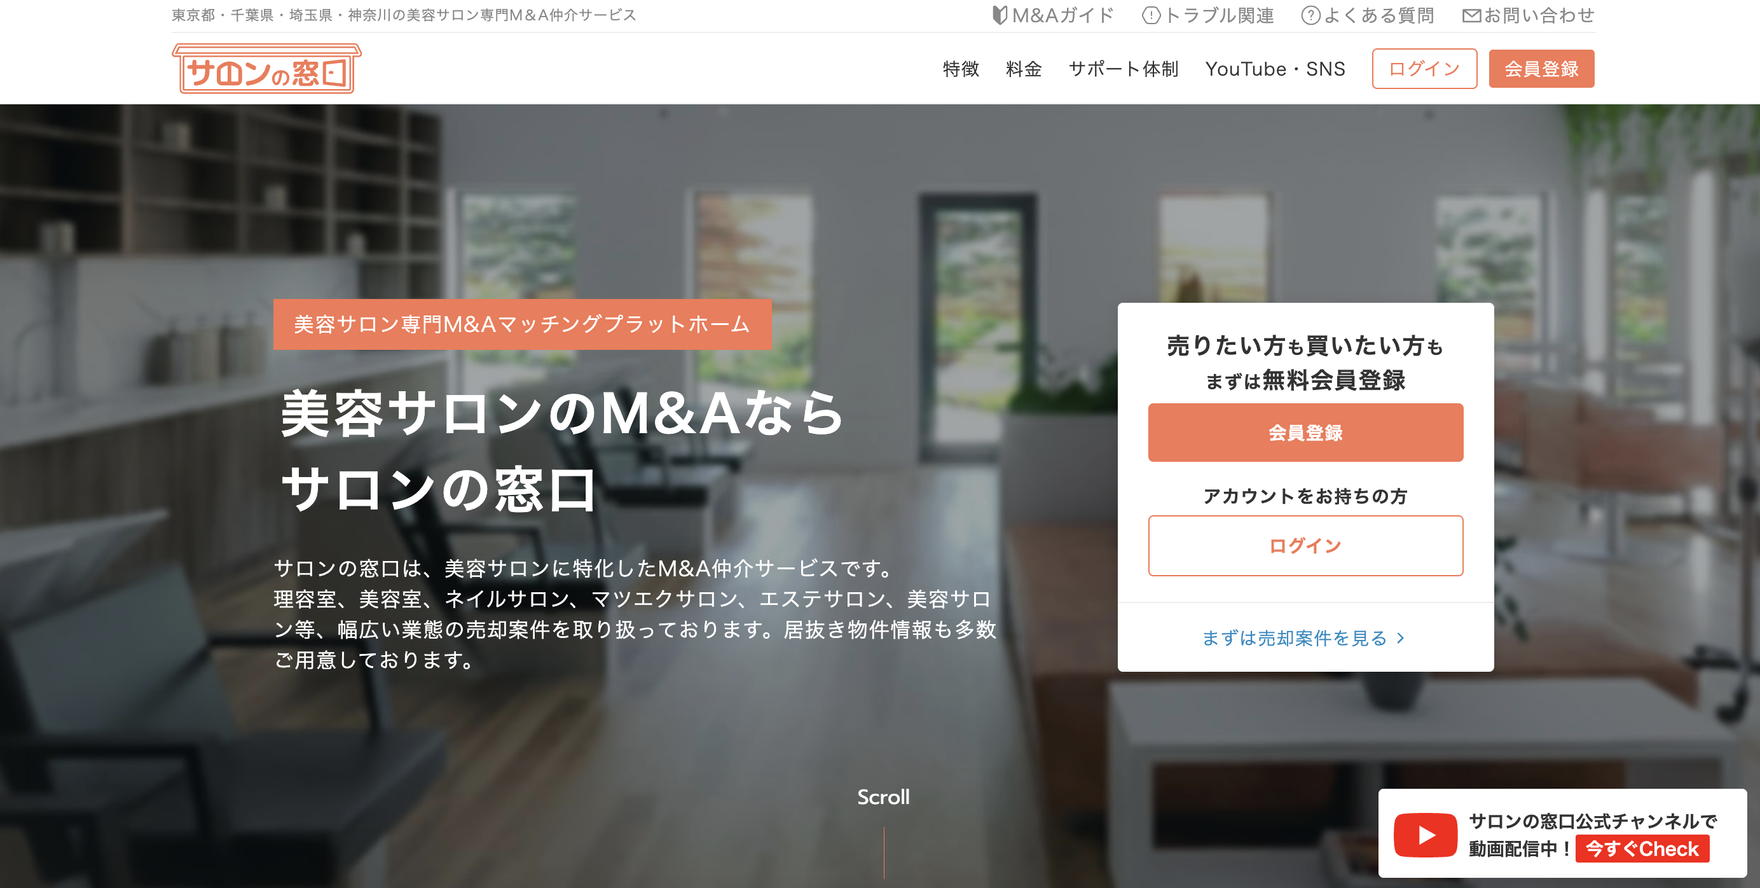Image resolution: width=1760 pixels, height=888 pixels.
Task: Click the chevron next to まずは売却案件を見る
Action: (x=1400, y=638)
